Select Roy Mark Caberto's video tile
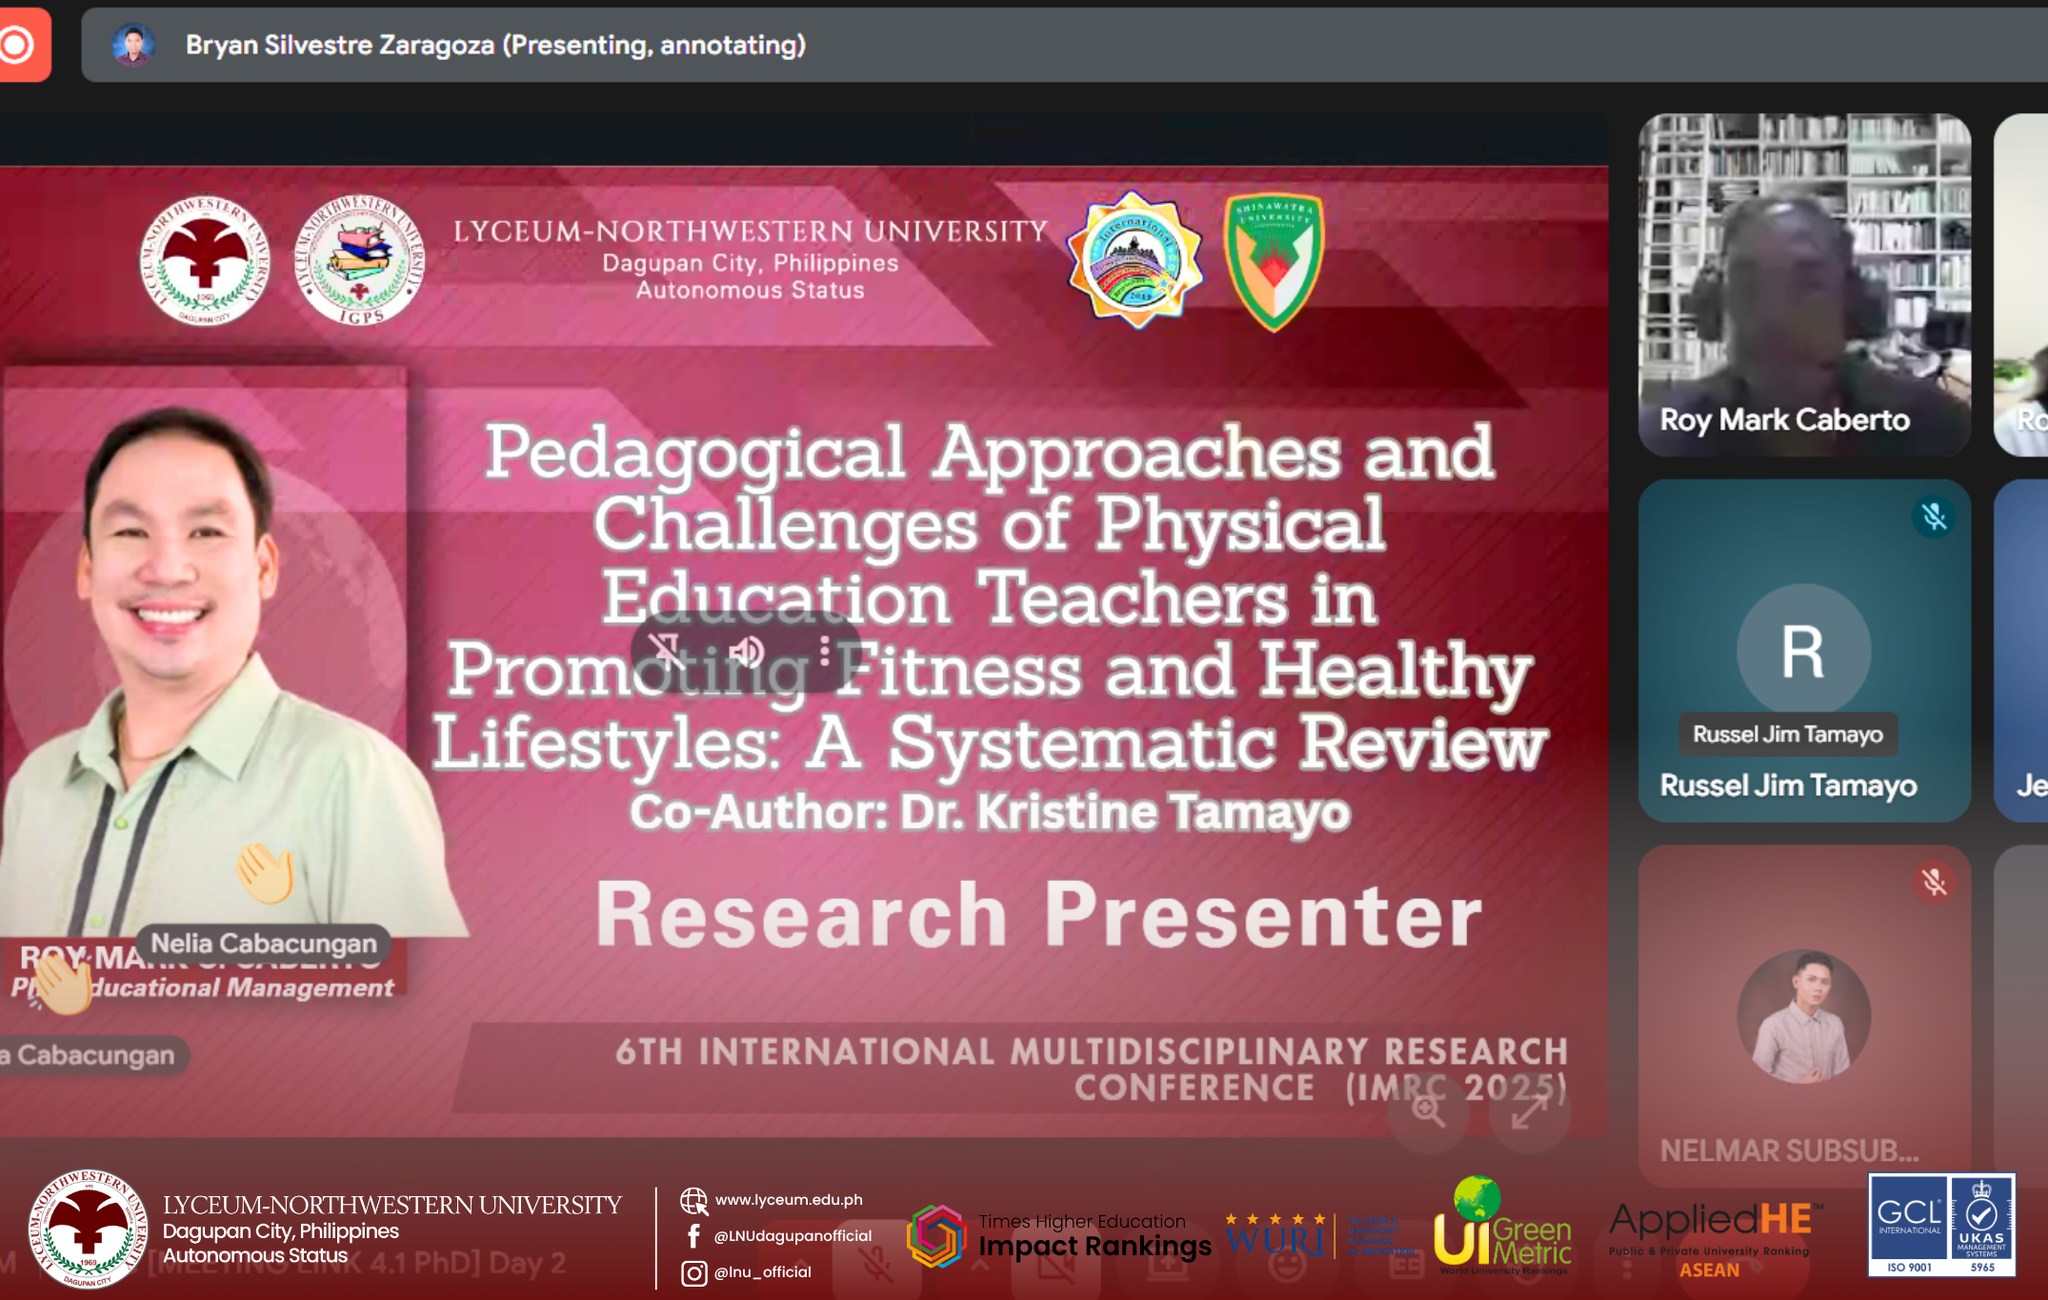 point(1803,285)
